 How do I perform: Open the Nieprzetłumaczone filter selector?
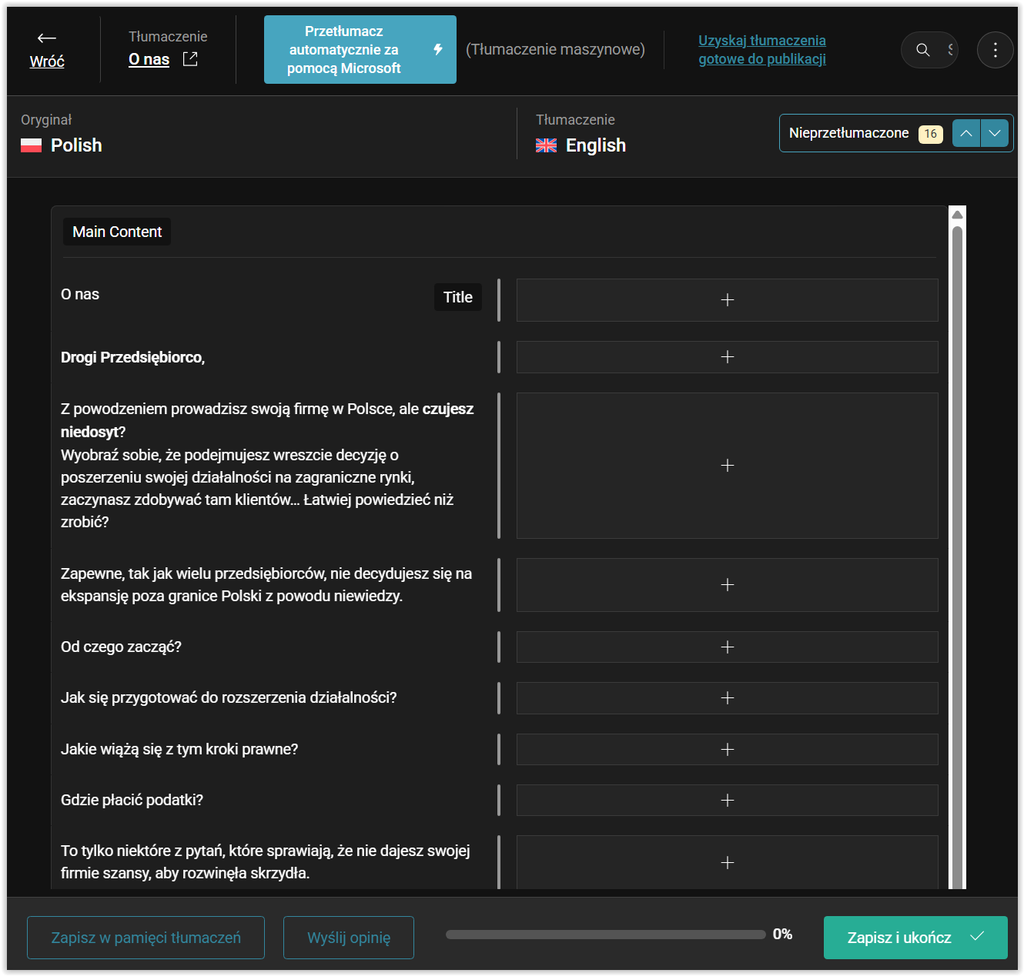click(864, 133)
